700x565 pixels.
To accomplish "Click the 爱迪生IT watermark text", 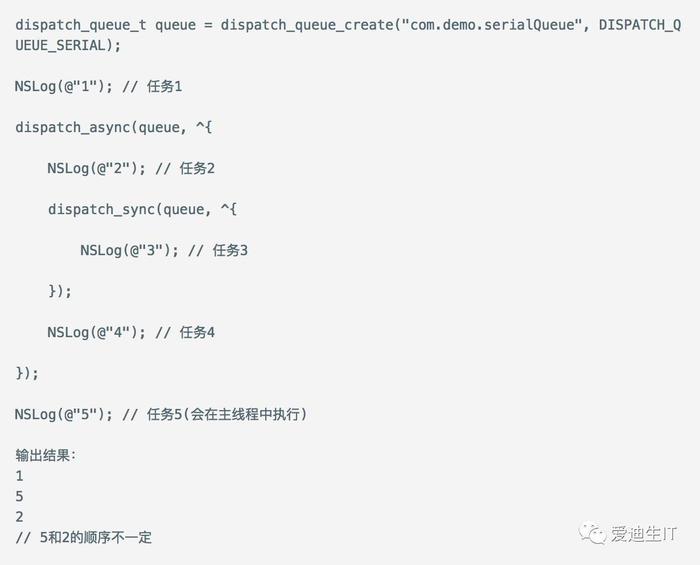I will click(x=645, y=534).
